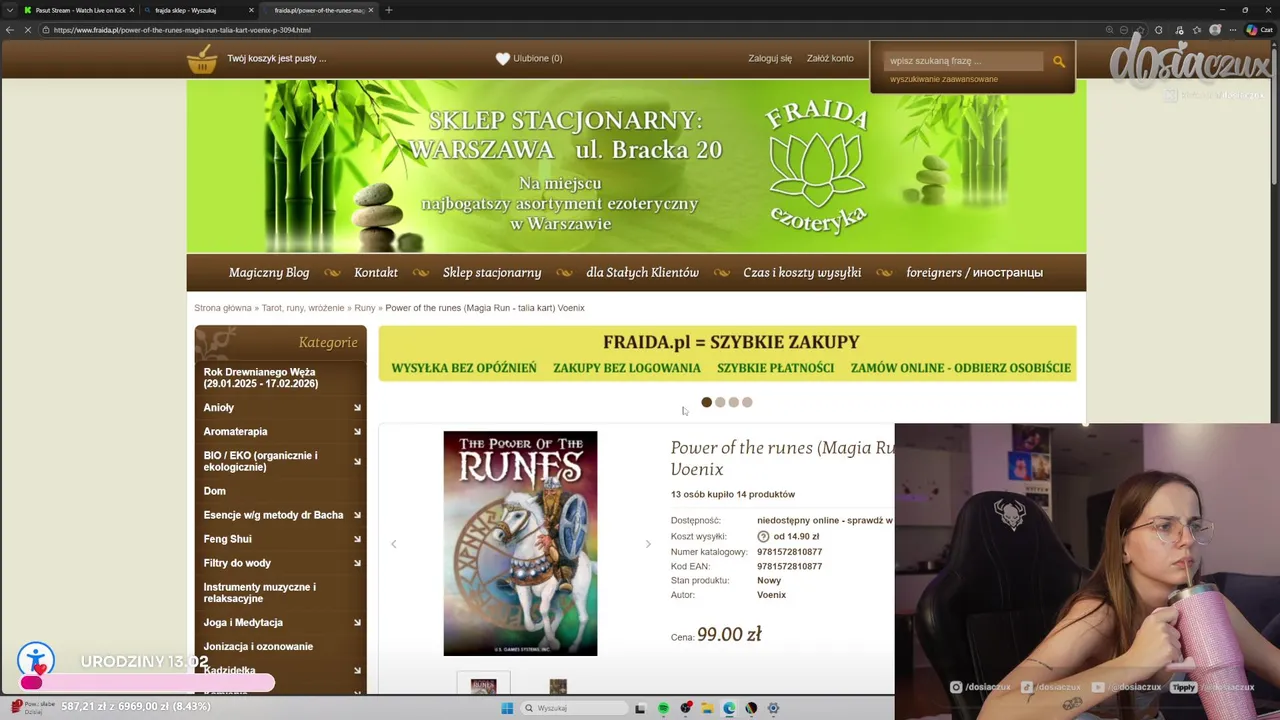Open File Explorer from the taskbar
1280x720 pixels.
click(x=707, y=708)
